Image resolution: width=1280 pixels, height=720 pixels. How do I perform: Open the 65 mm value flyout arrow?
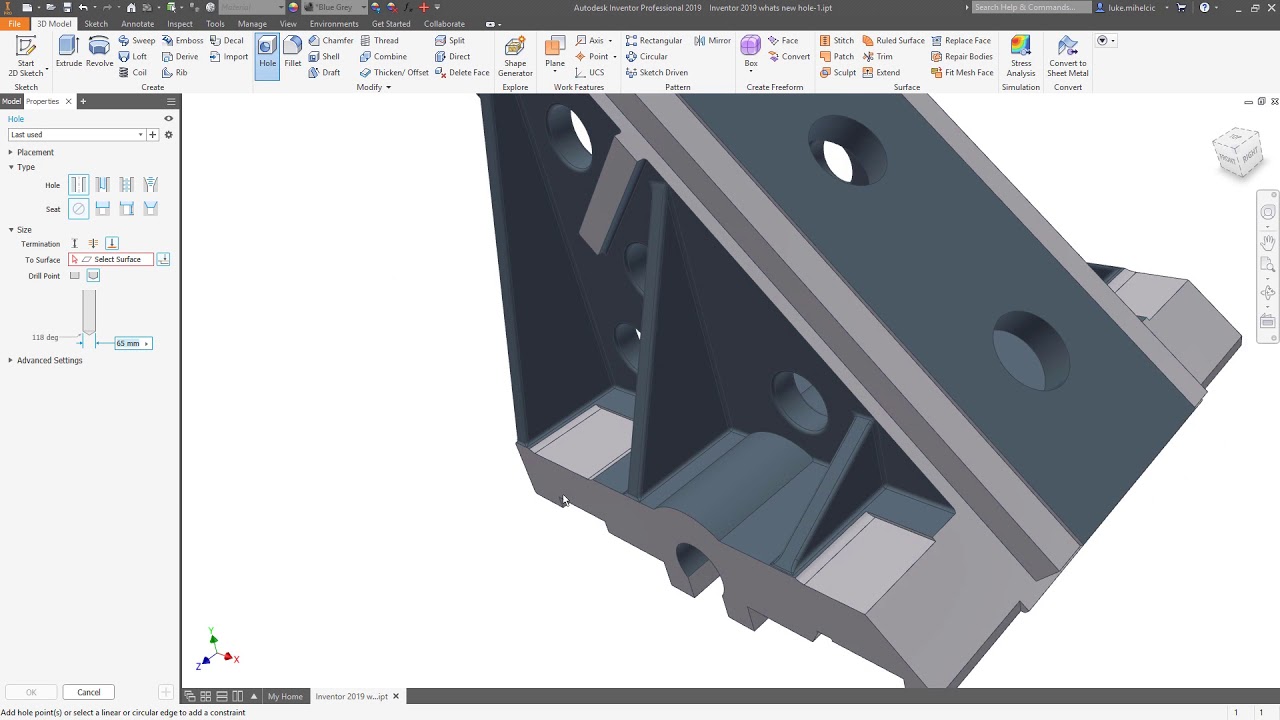pos(147,343)
